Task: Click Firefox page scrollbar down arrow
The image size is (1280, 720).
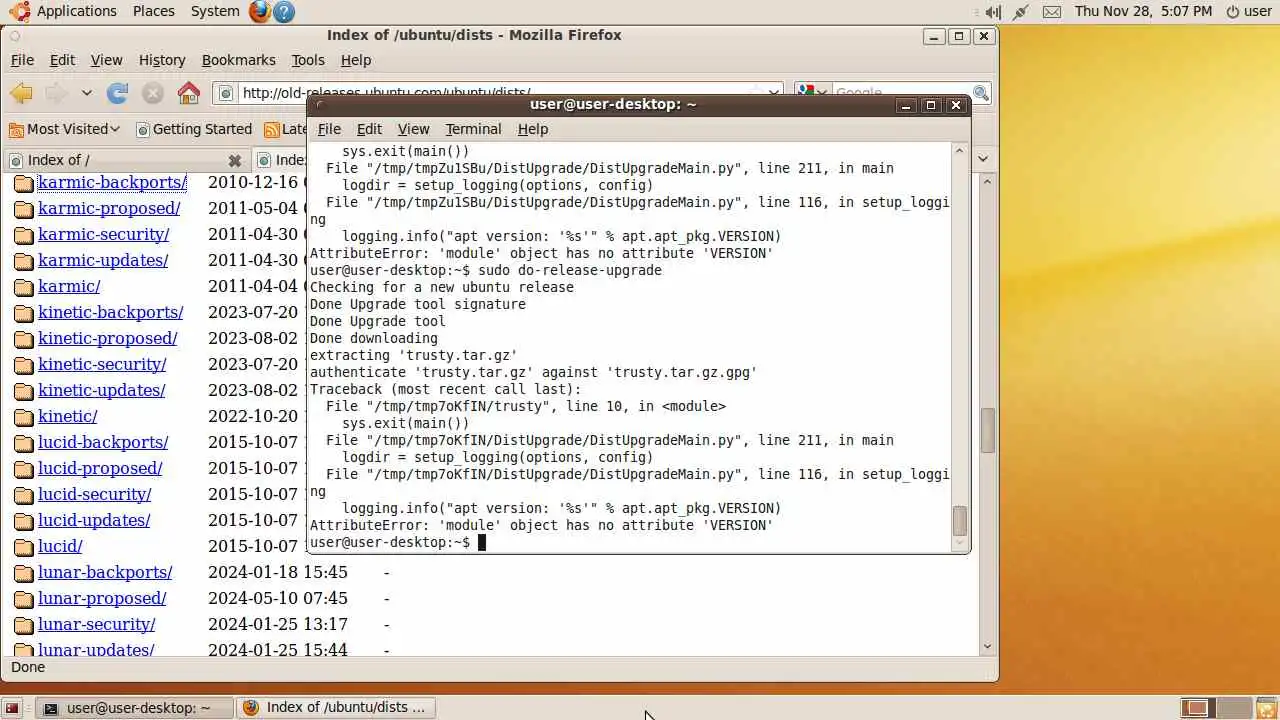Action: (x=987, y=646)
